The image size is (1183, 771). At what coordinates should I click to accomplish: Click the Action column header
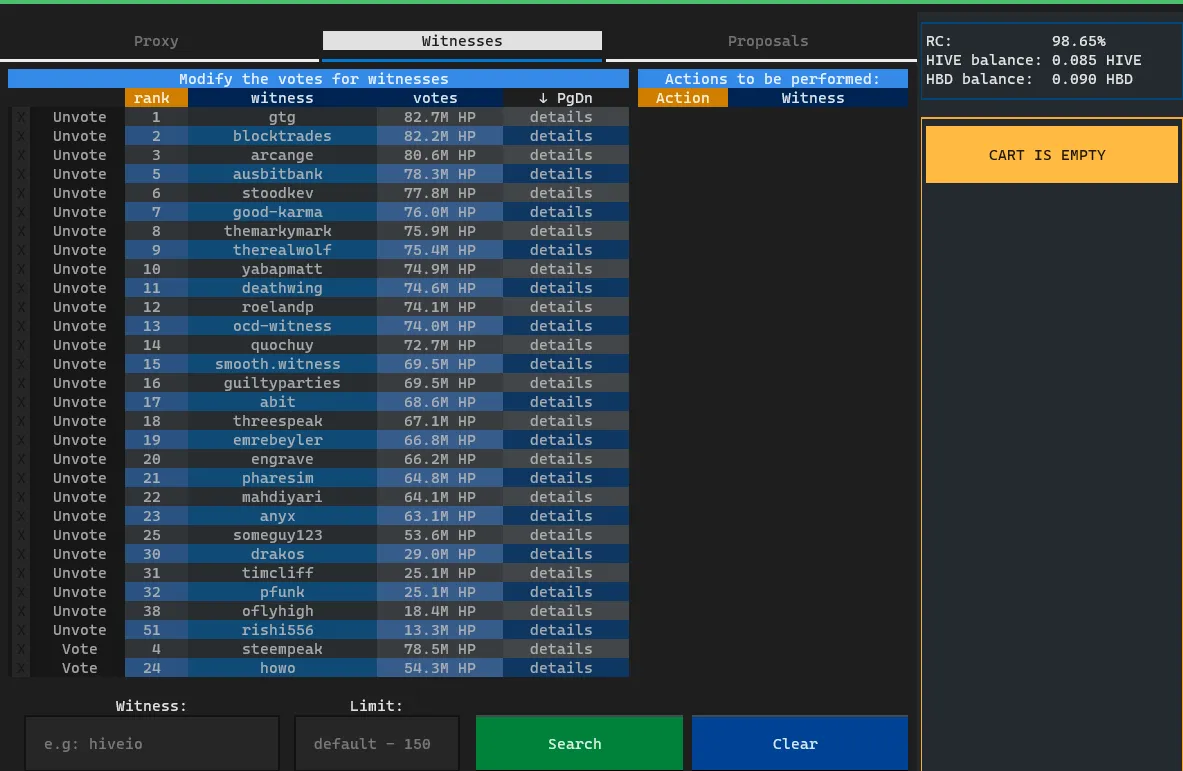click(683, 98)
